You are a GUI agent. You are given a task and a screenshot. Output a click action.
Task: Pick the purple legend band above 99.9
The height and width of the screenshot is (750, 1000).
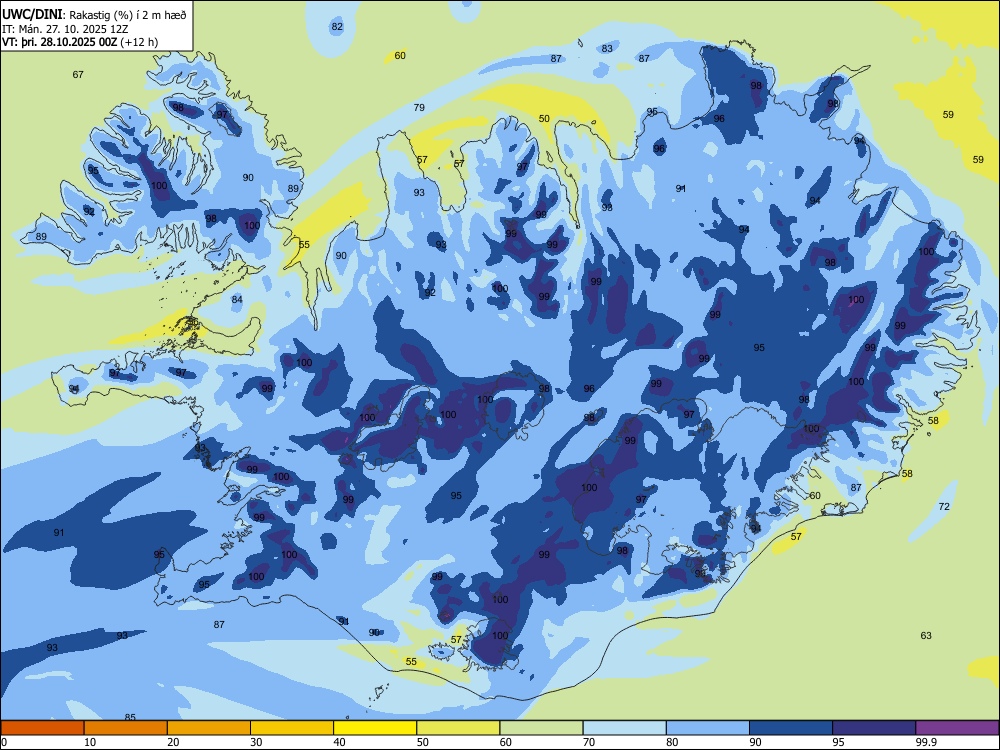coord(957,728)
